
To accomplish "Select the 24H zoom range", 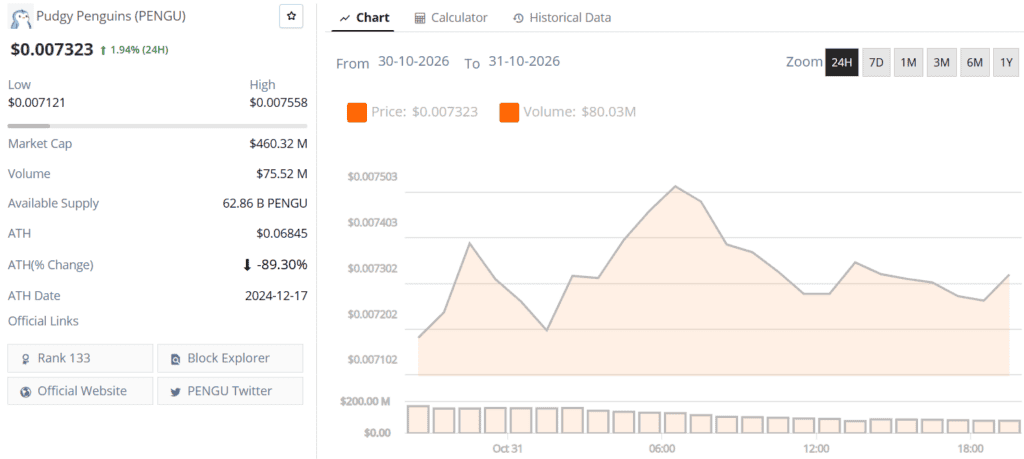I will pyautogui.click(x=841, y=63).
